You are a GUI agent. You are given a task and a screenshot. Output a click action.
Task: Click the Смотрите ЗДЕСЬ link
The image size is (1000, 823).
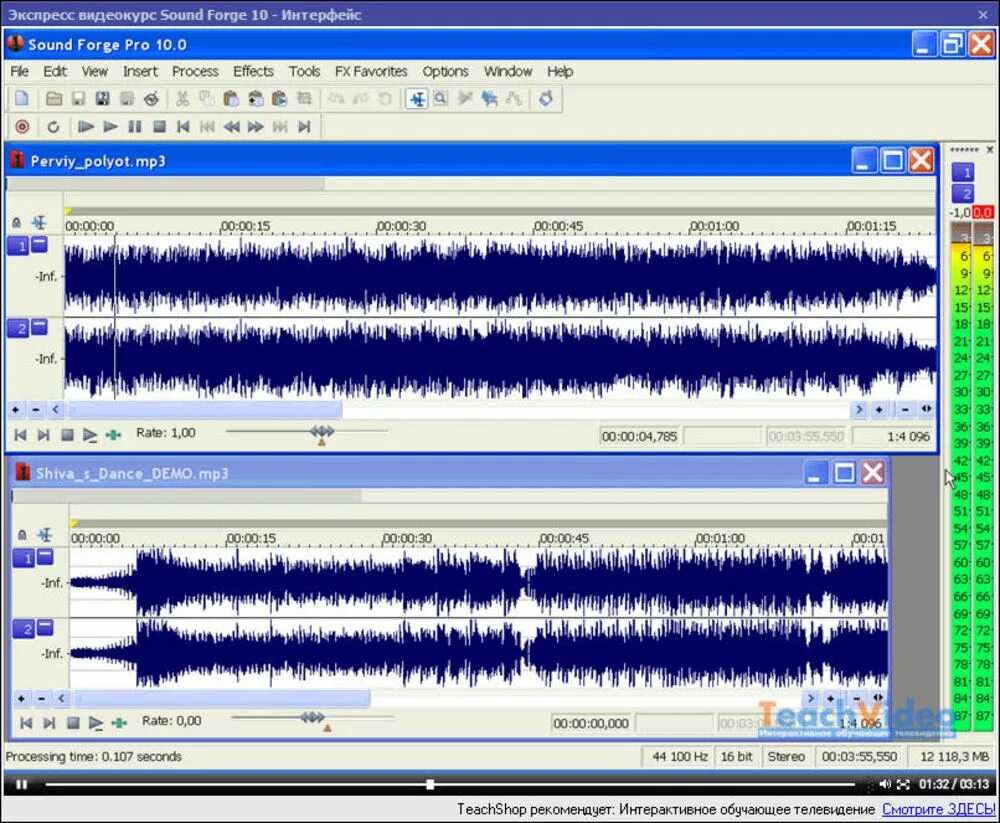pos(938,809)
